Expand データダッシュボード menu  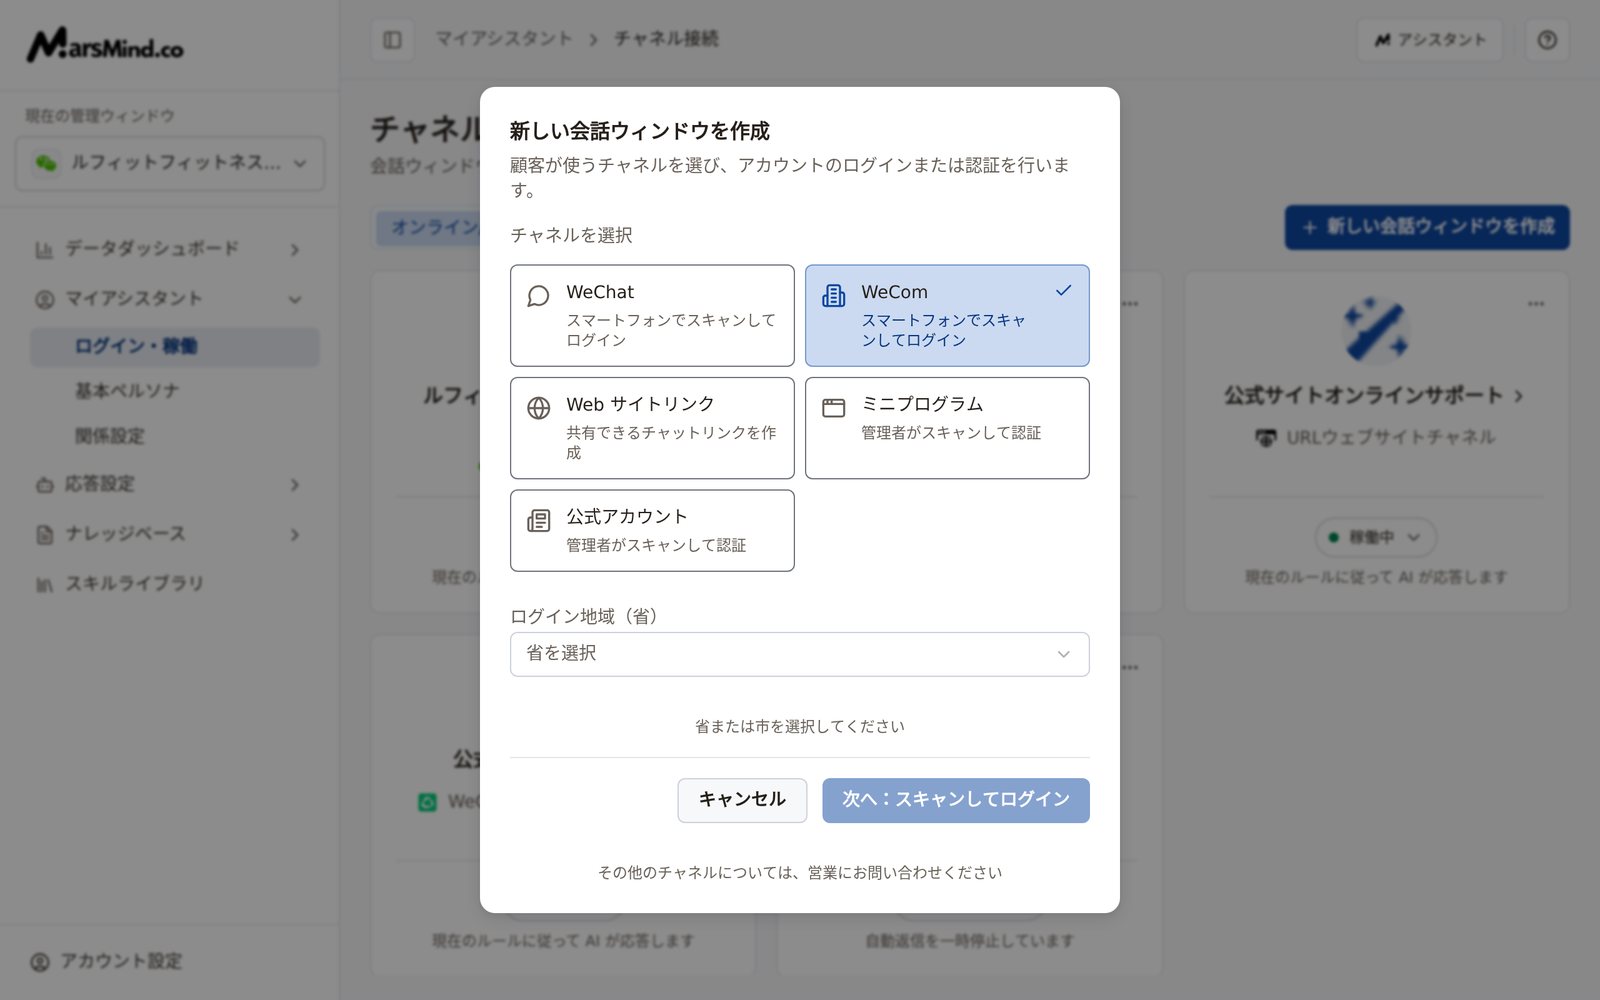tap(168, 249)
